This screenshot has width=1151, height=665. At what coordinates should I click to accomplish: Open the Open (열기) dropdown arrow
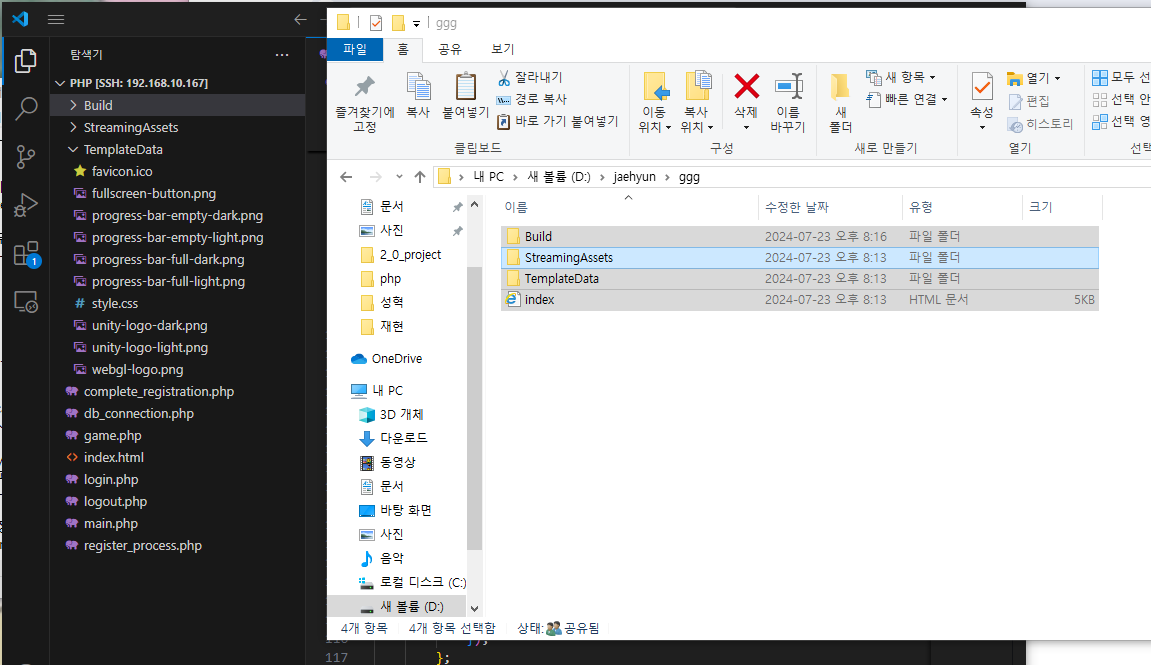(1058, 78)
